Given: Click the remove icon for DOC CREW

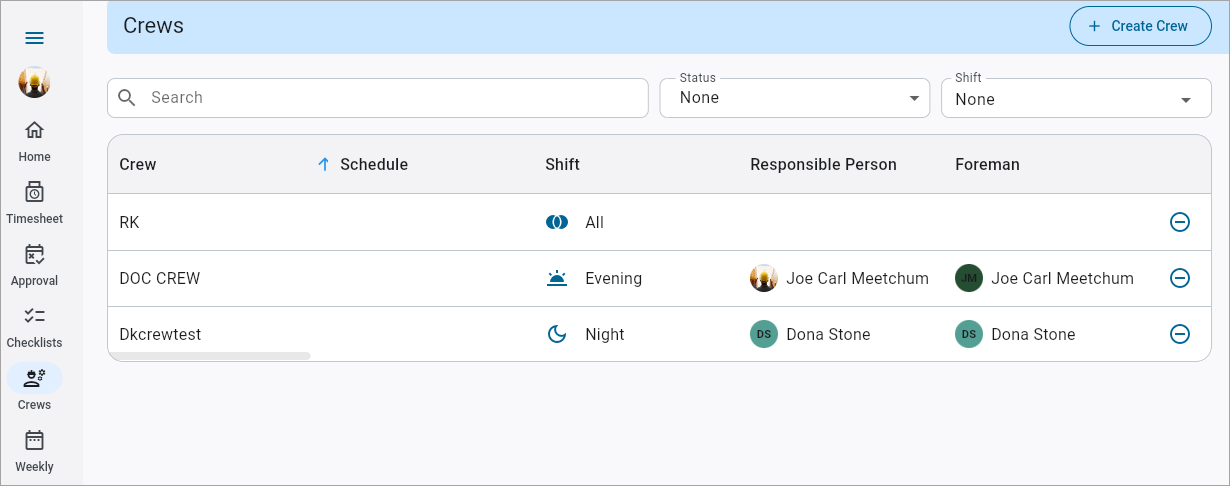Looking at the screenshot, I should pos(1180,278).
